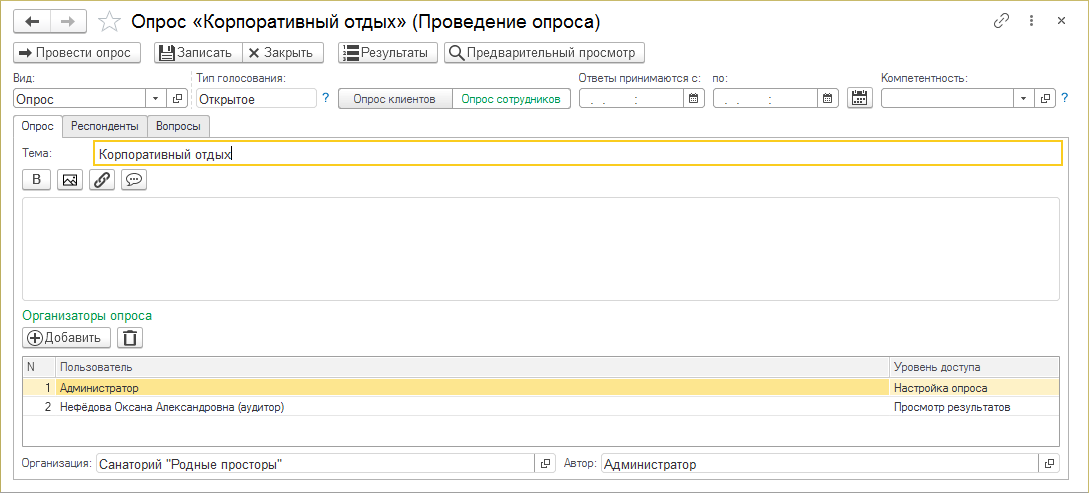This screenshot has width=1089, height=493.
Task: Copy link to this form
Action: (x=1001, y=20)
